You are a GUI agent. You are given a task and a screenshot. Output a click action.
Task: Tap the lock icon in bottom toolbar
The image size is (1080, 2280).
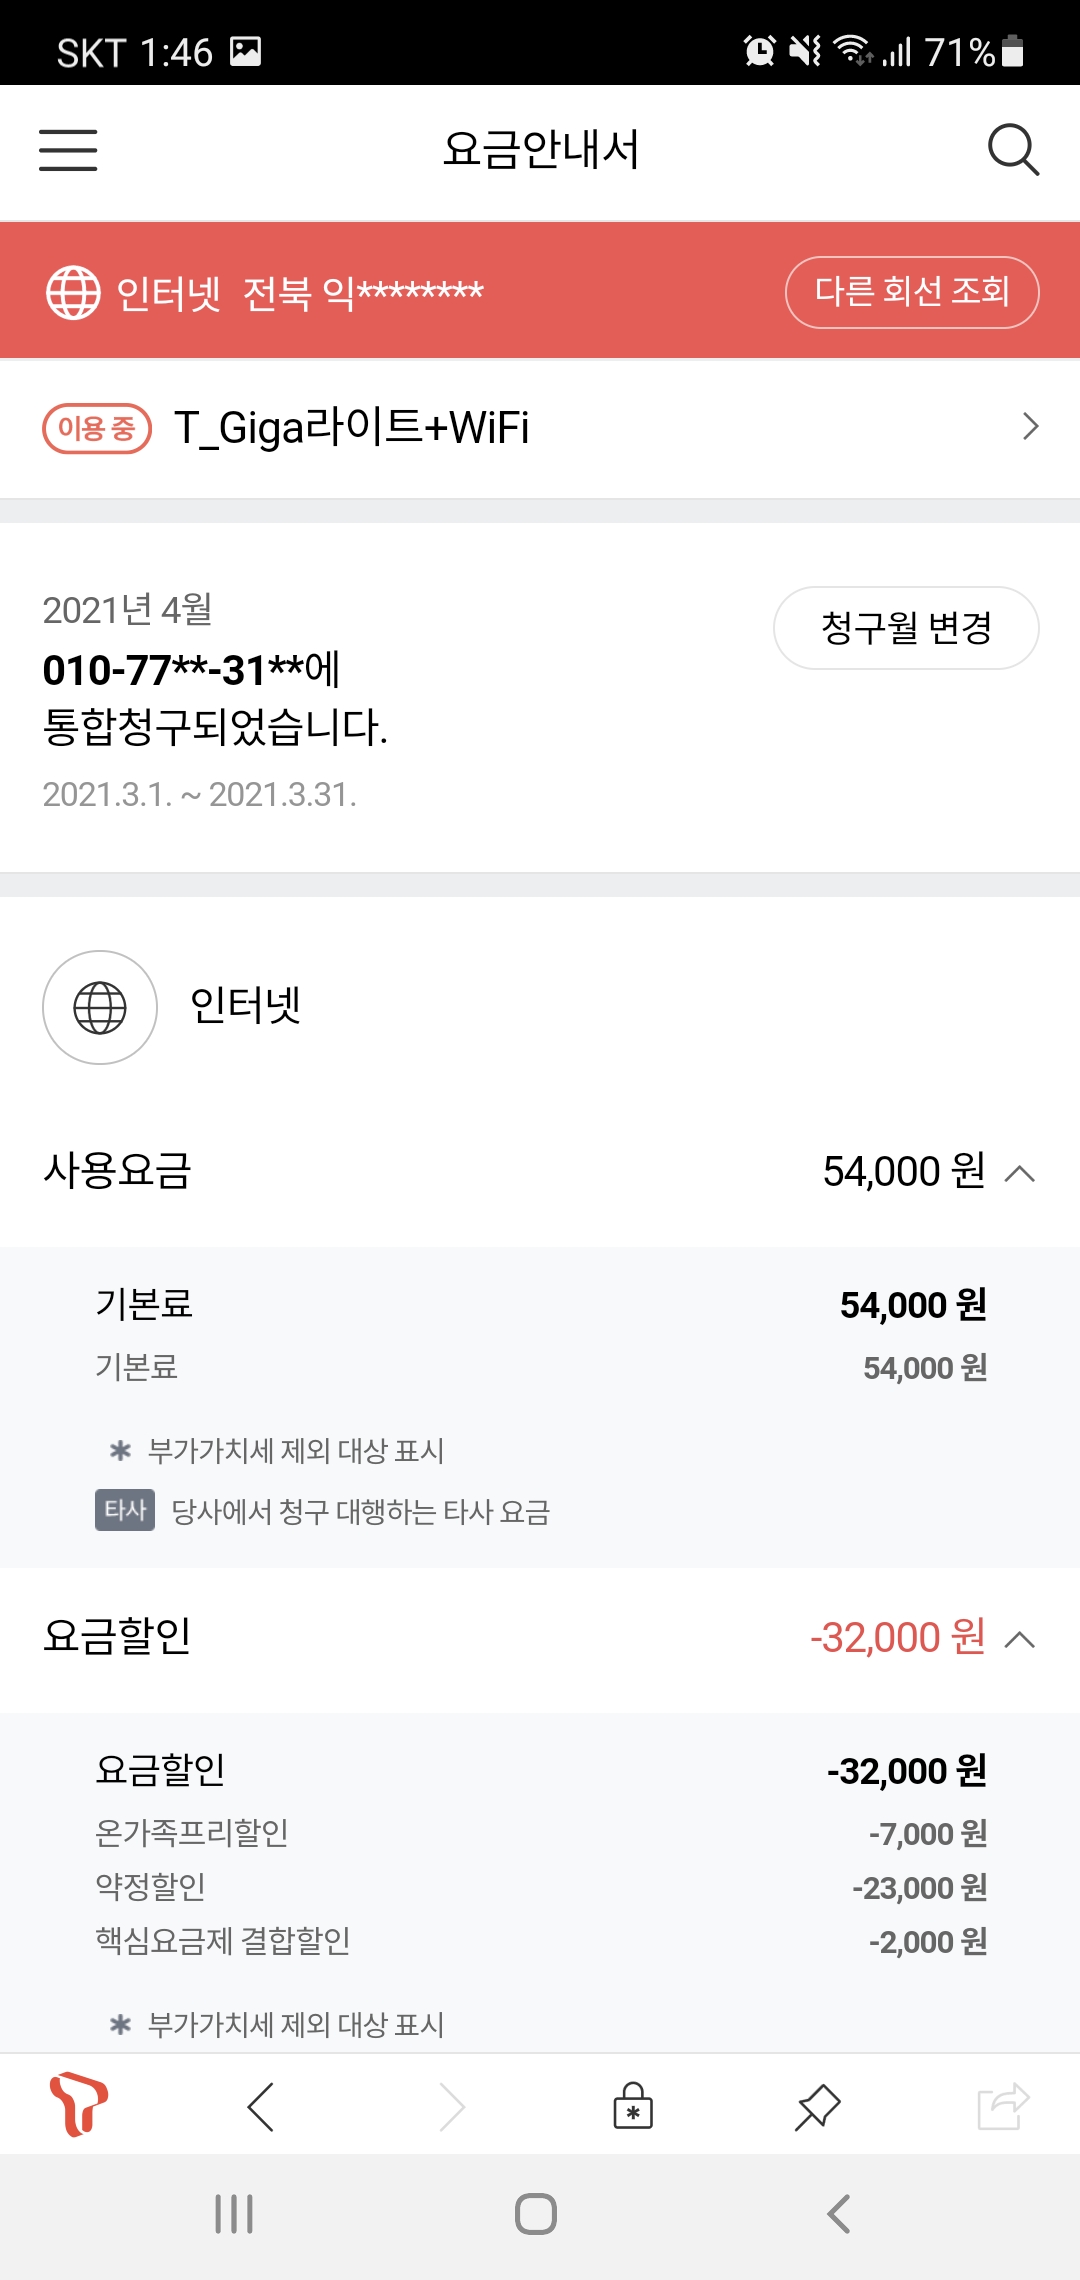click(x=633, y=2106)
